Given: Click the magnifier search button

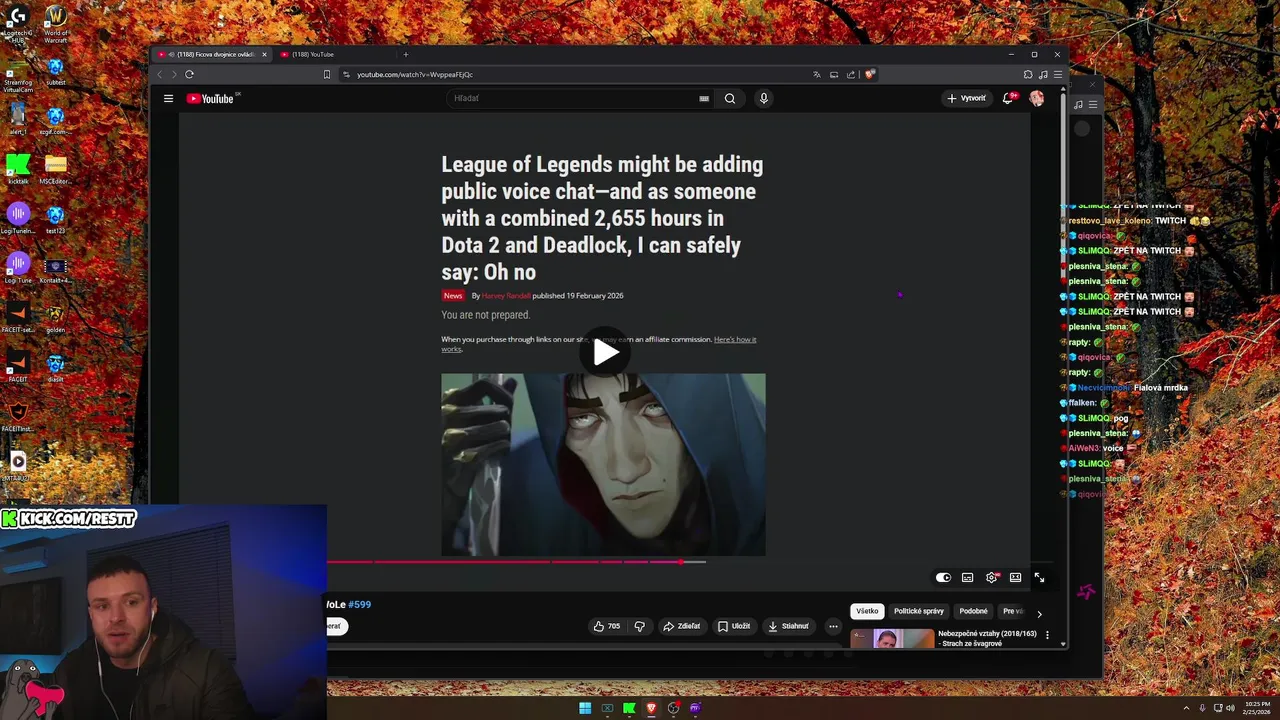Looking at the screenshot, I should (x=730, y=98).
